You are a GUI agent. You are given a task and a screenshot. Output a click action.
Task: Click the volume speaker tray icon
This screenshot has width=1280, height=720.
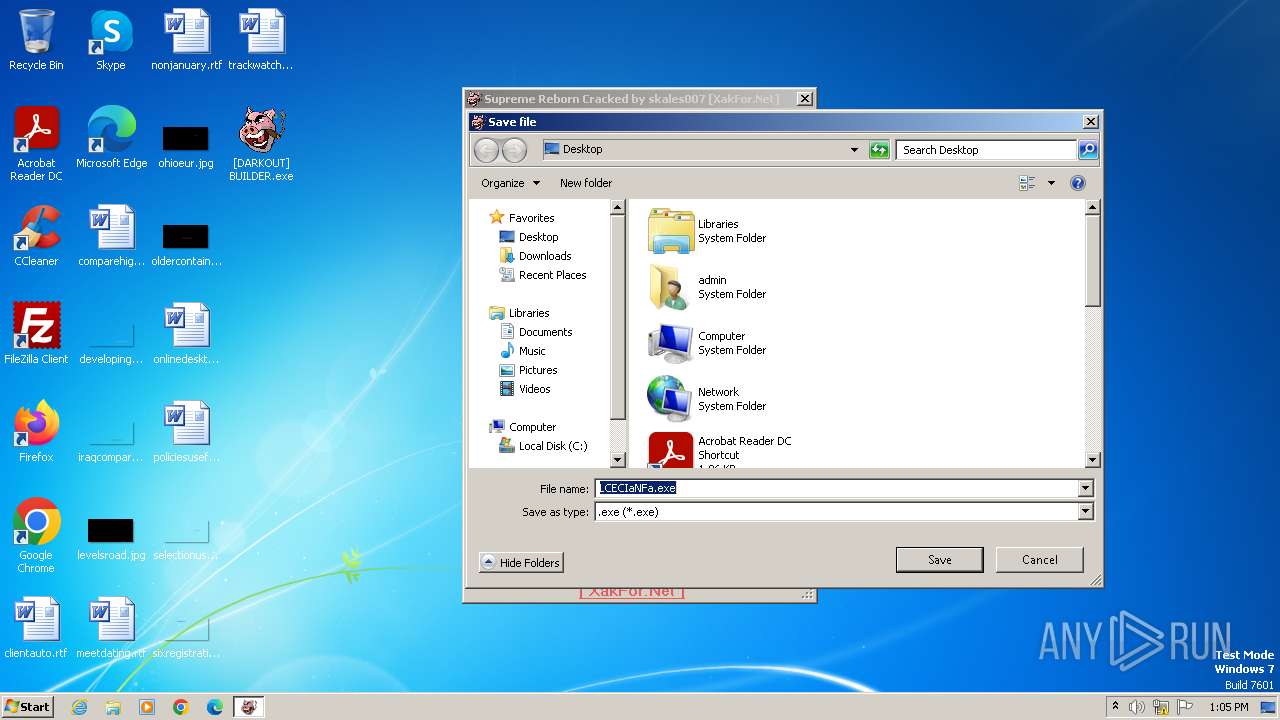tap(1137, 707)
